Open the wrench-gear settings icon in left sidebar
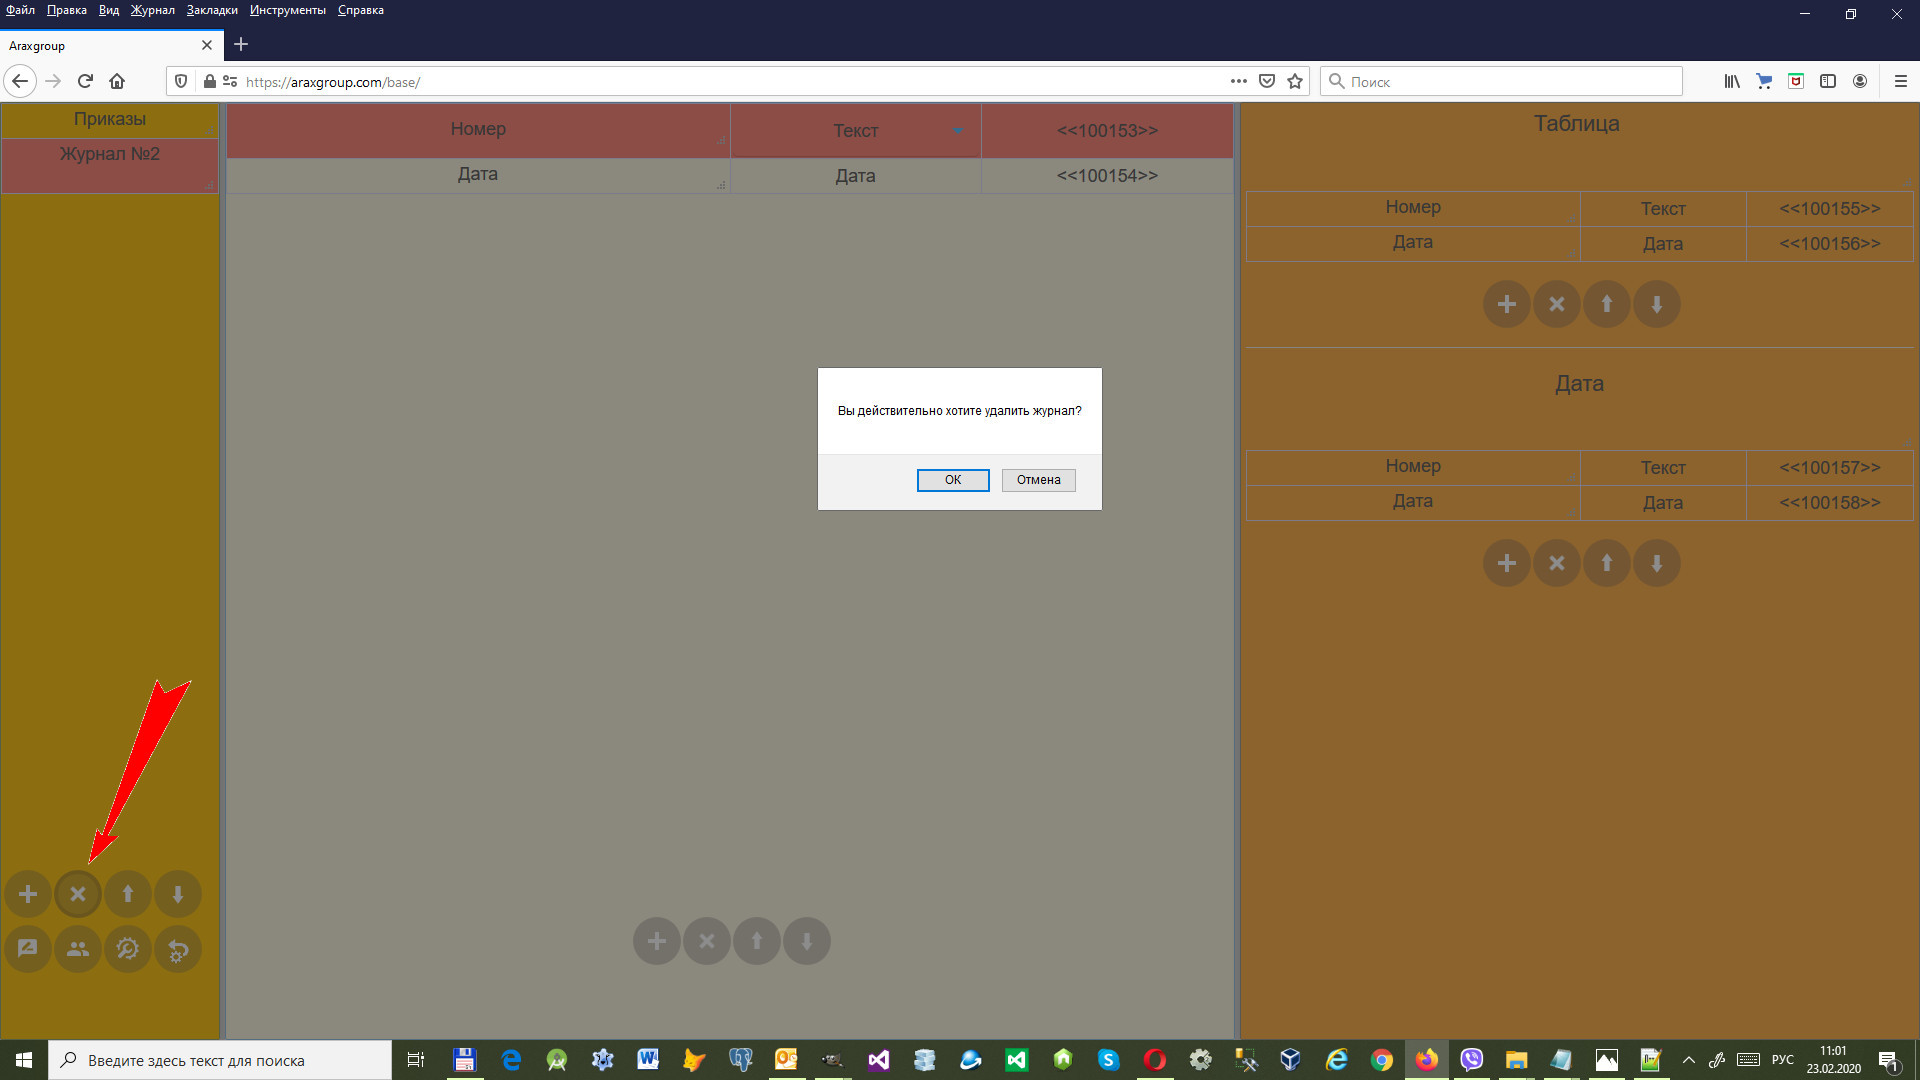Image resolution: width=1920 pixels, height=1080 pixels. 128,949
